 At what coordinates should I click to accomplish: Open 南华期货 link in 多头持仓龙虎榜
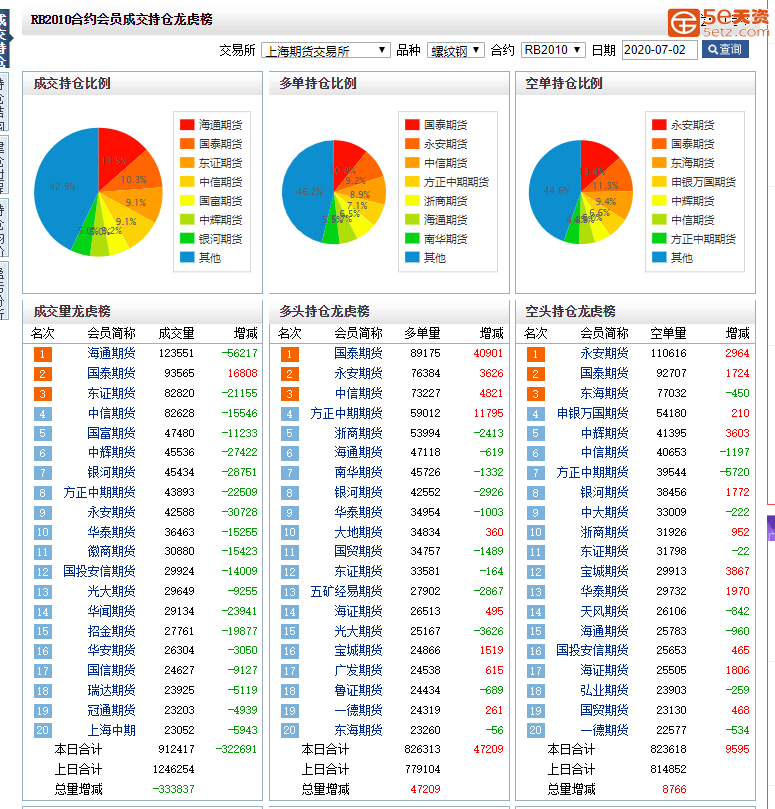point(358,473)
